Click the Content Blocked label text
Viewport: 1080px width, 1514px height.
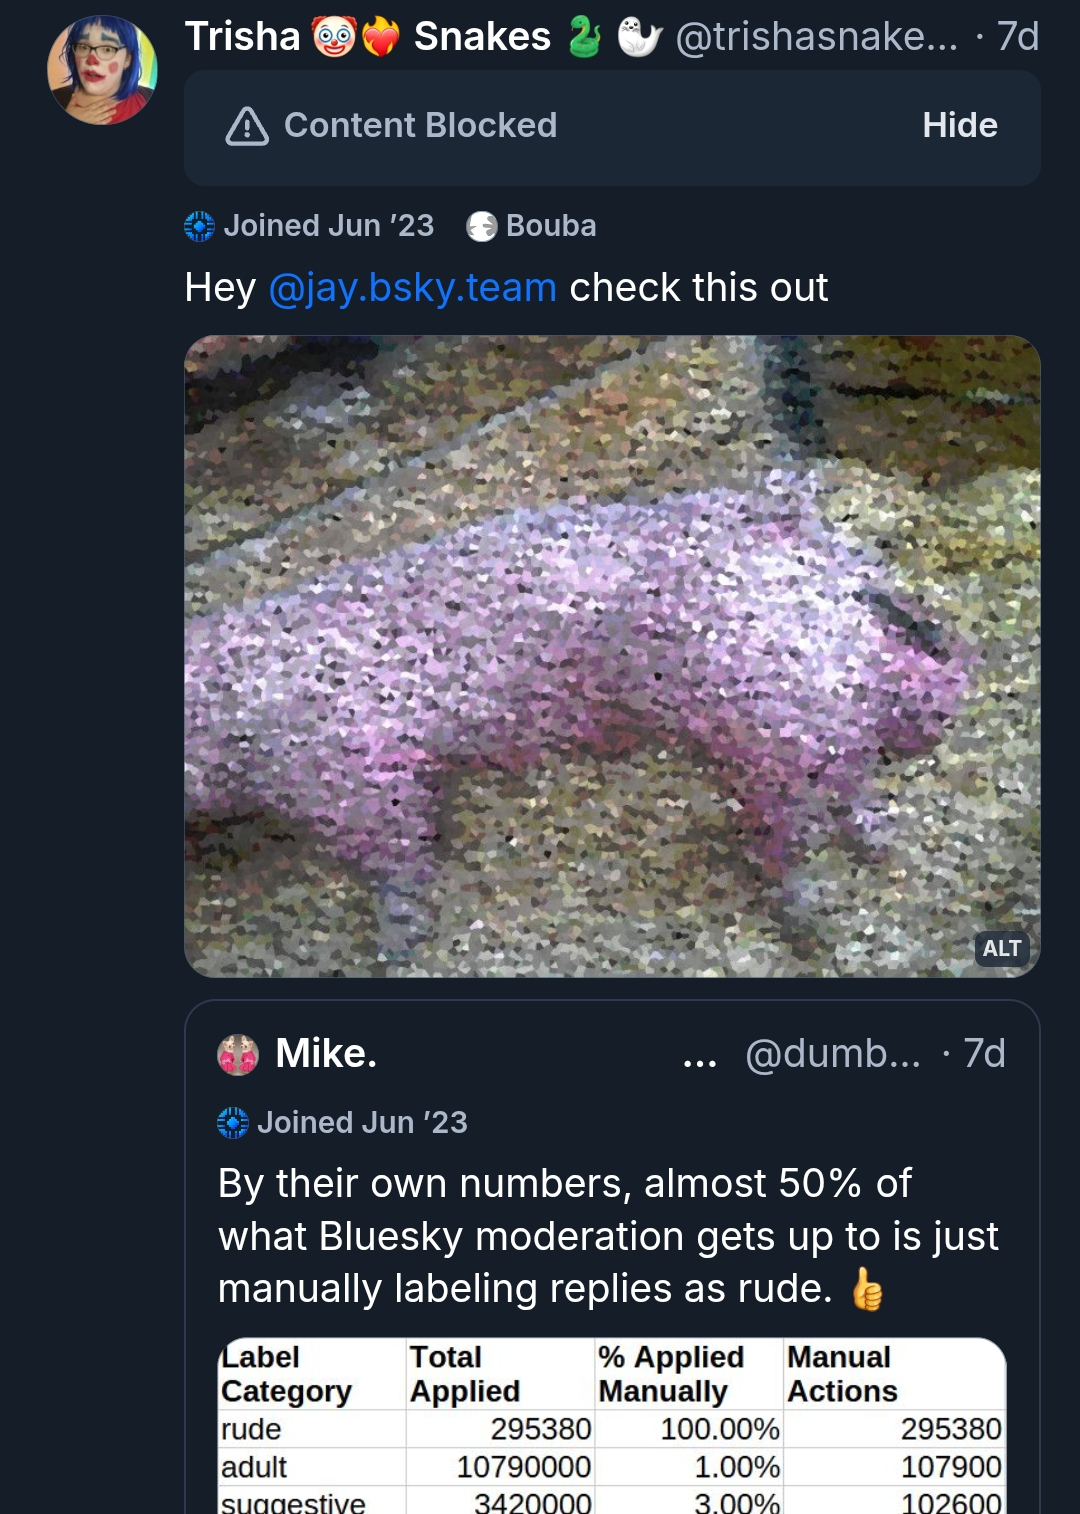(420, 126)
